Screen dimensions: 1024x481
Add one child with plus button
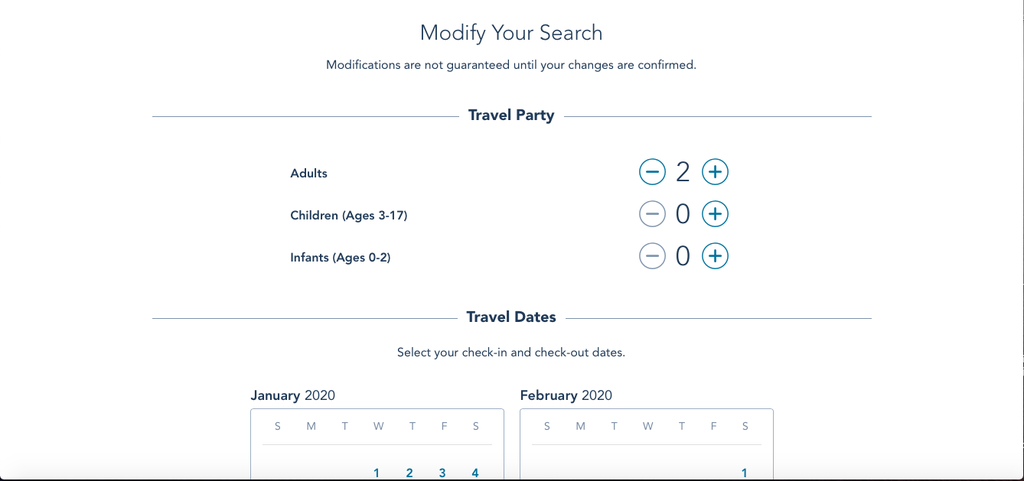tap(714, 214)
